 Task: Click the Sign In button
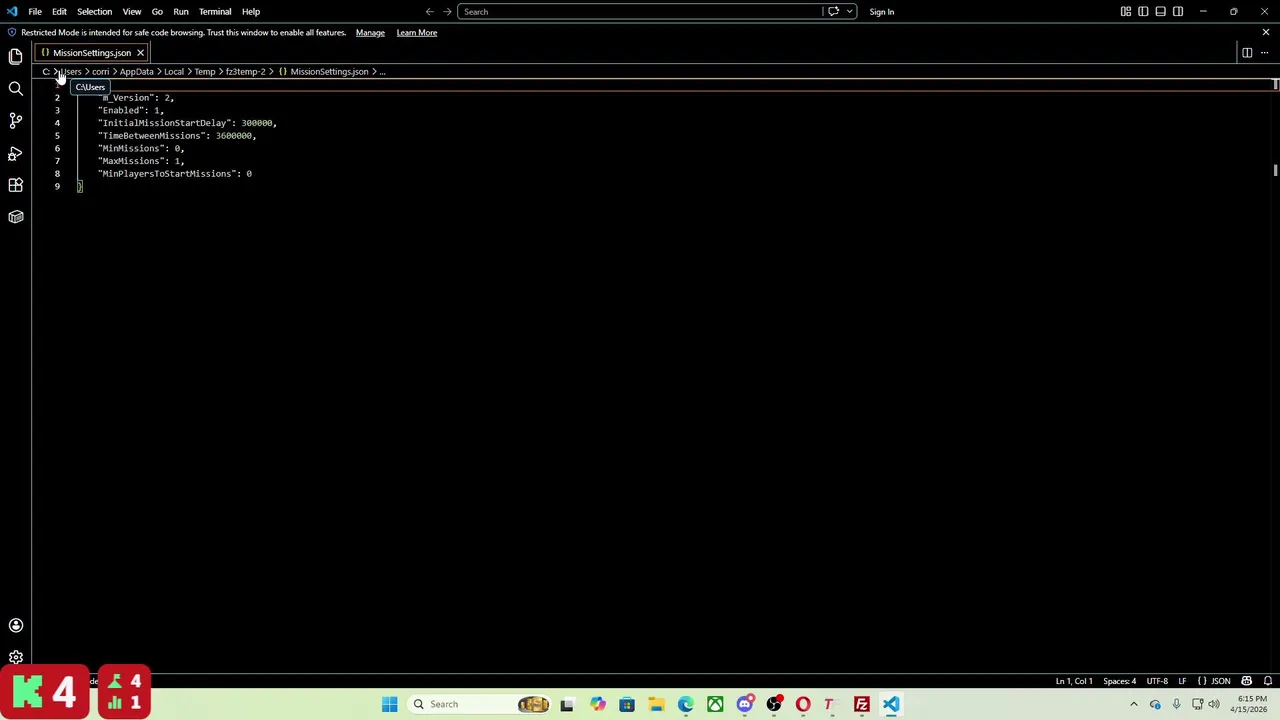pos(882,11)
